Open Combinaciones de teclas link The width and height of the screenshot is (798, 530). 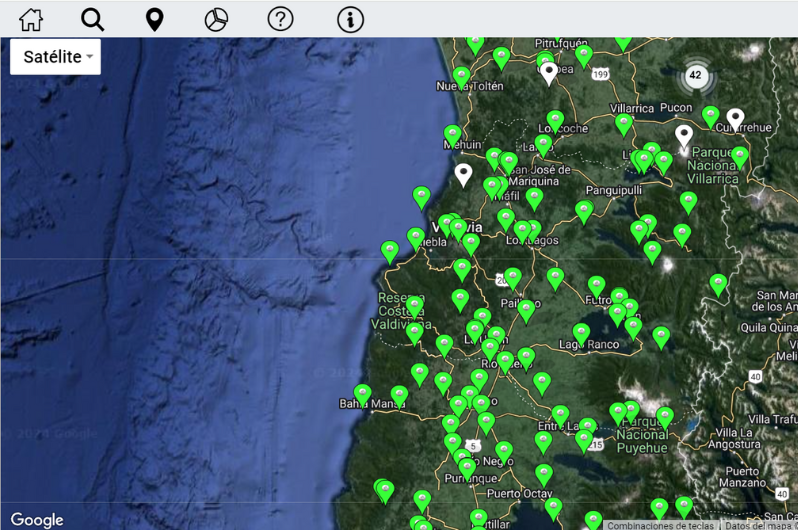[660, 525]
